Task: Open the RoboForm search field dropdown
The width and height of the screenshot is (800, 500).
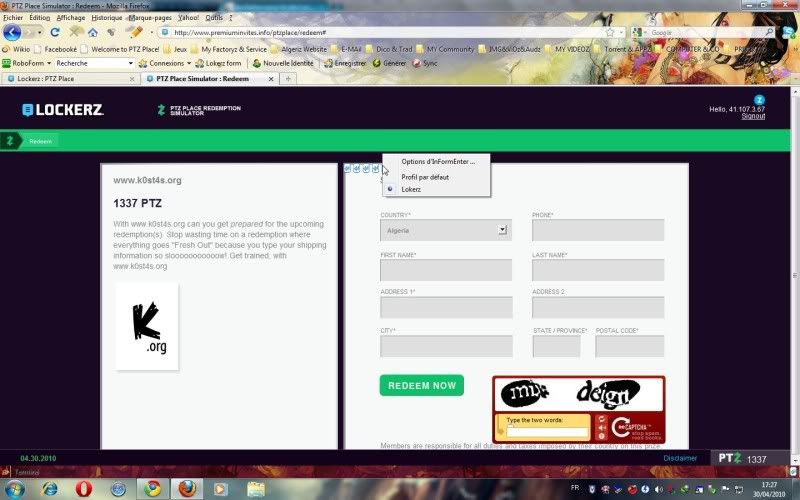Action: point(130,63)
